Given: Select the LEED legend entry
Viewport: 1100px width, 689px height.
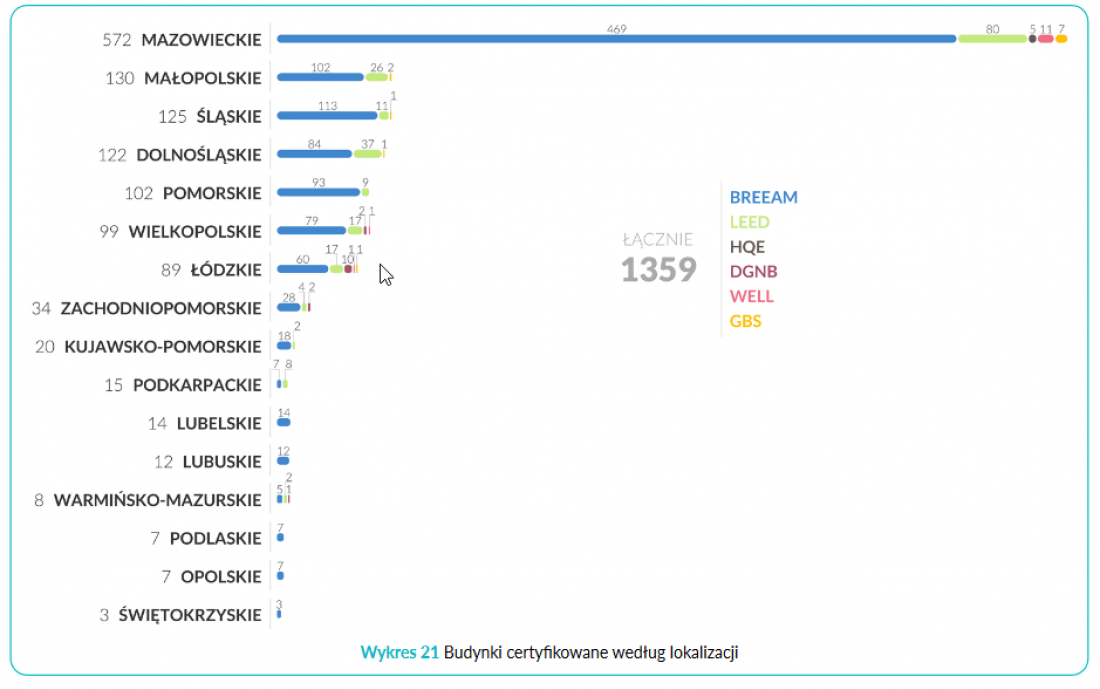Looking at the screenshot, I should point(749,222).
